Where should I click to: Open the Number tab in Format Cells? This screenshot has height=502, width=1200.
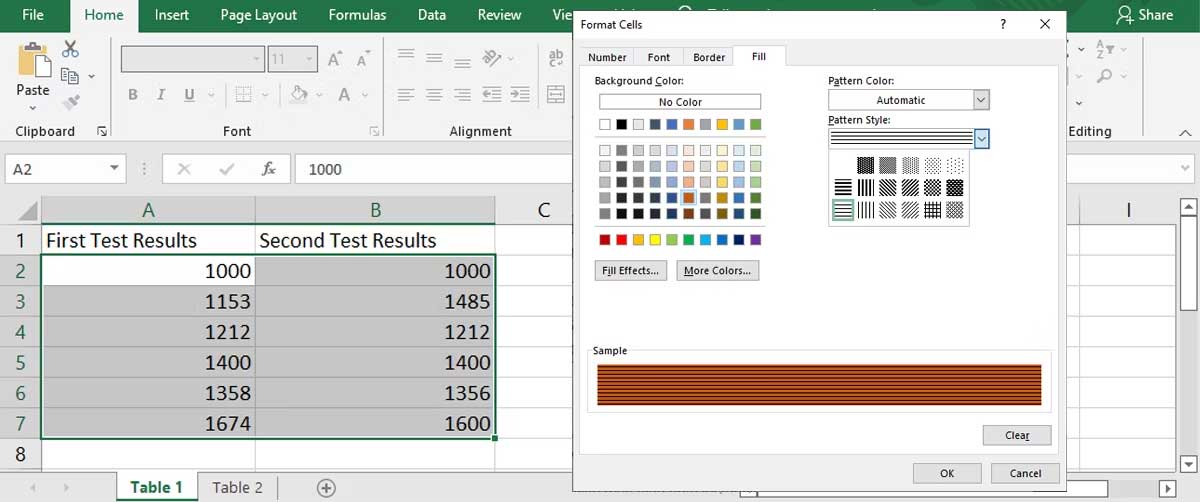click(607, 57)
